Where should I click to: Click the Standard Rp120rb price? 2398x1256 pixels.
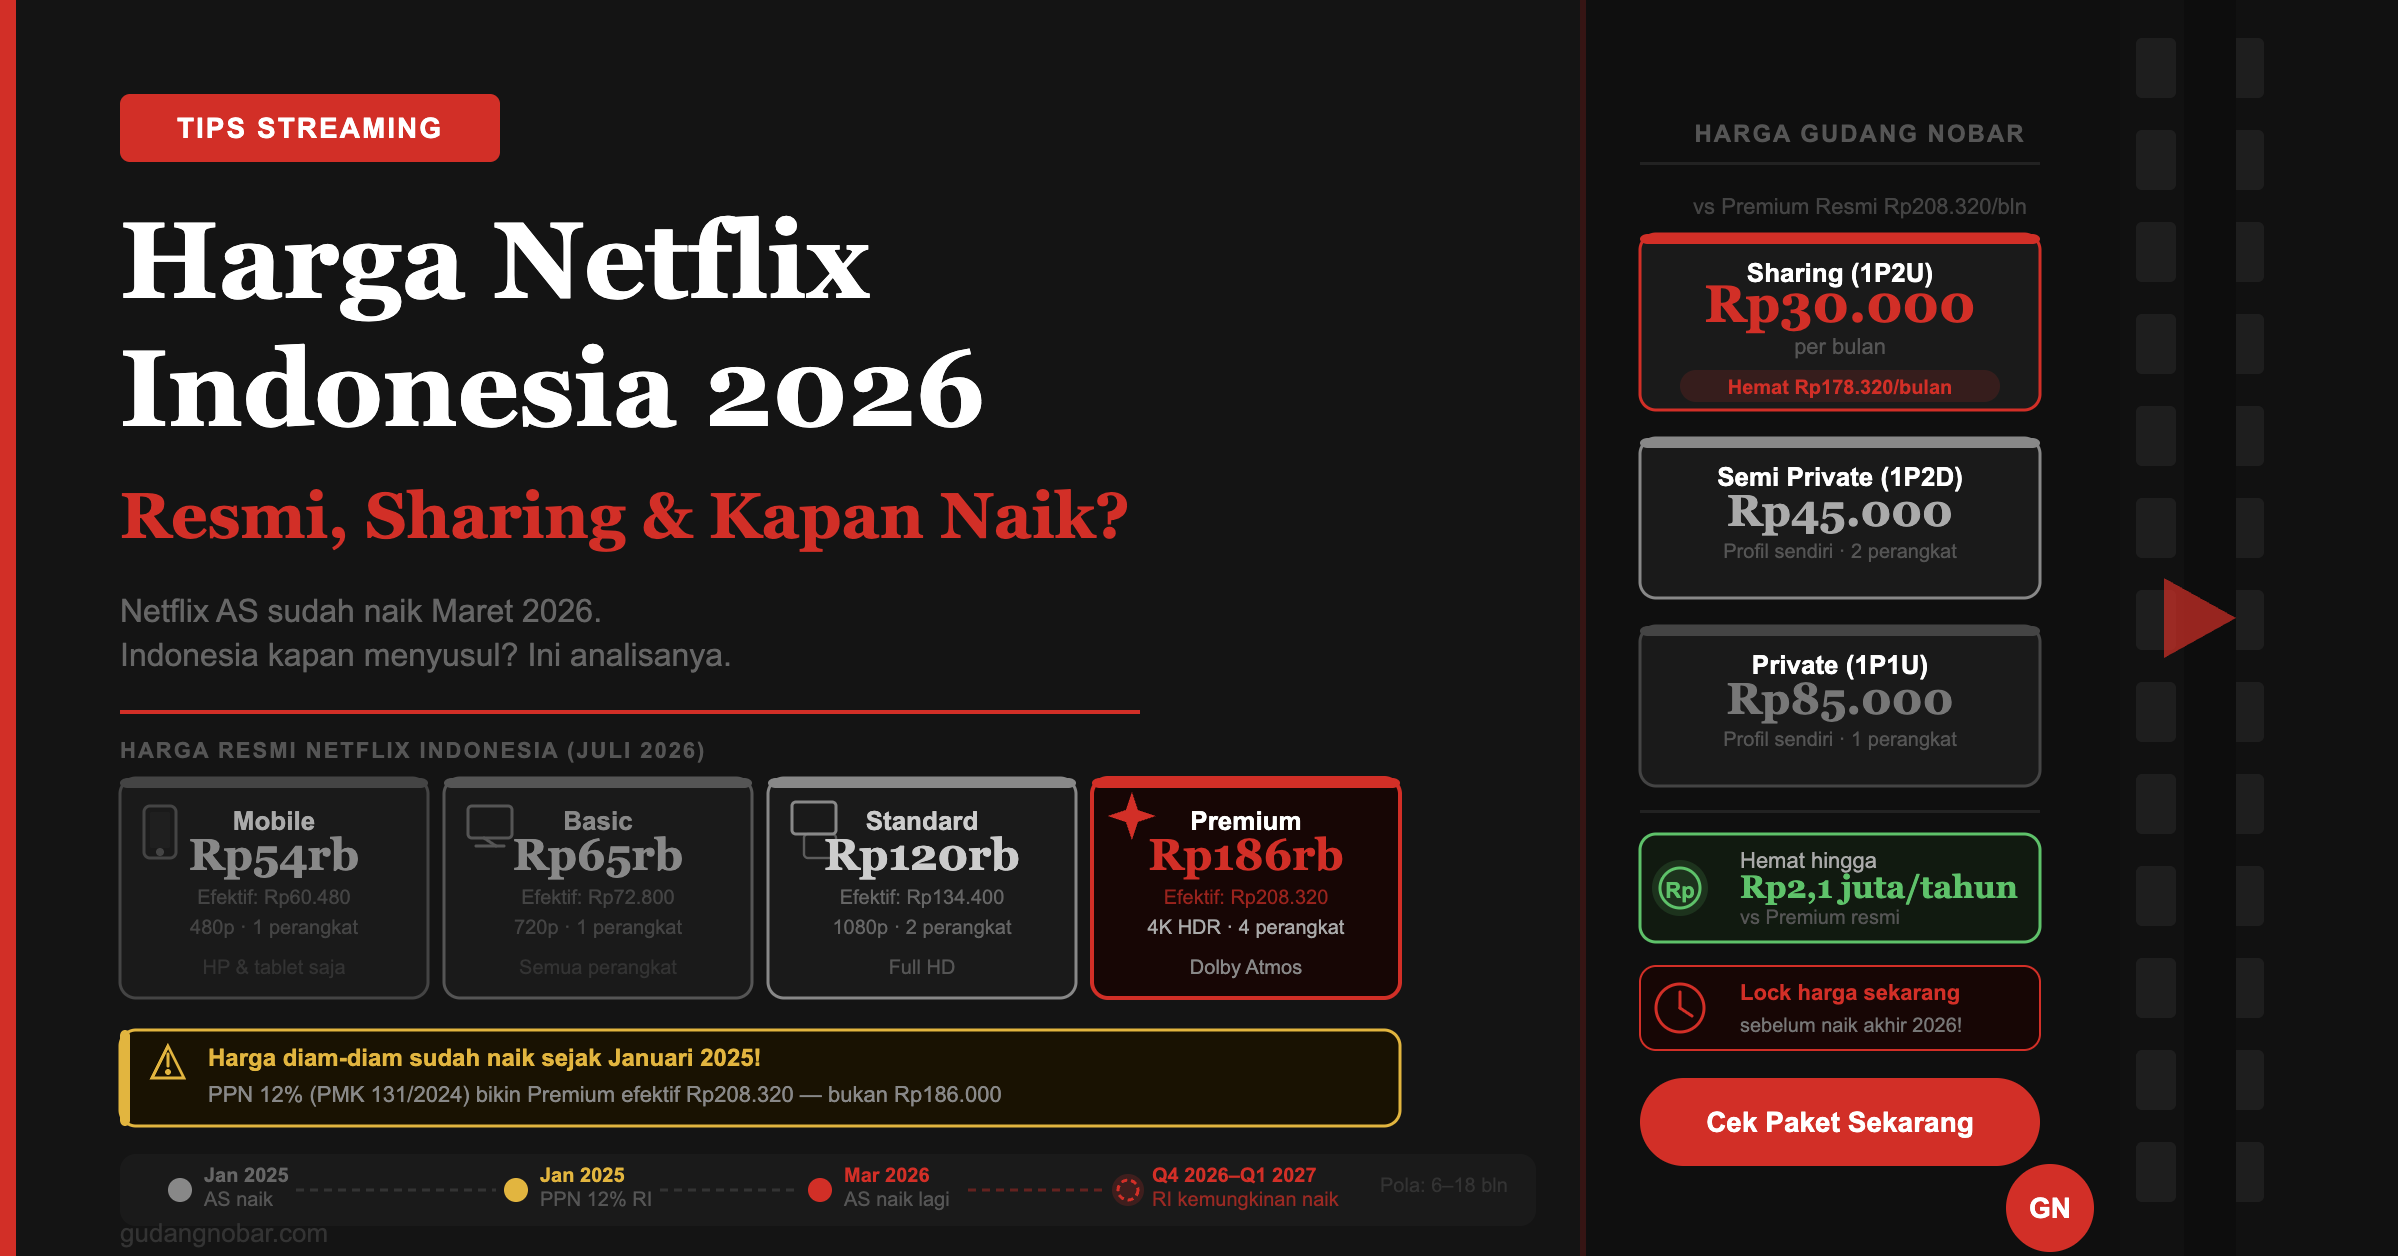(x=921, y=855)
